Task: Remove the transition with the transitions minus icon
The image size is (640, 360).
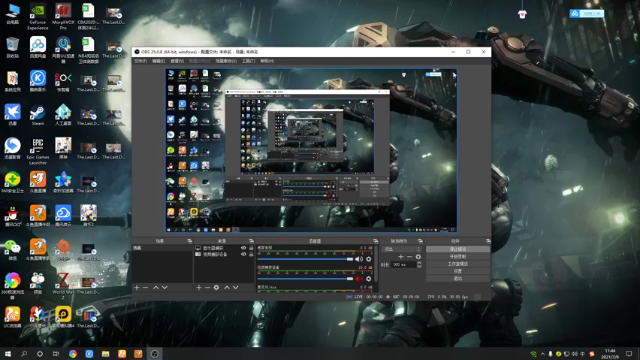Action: click(409, 257)
